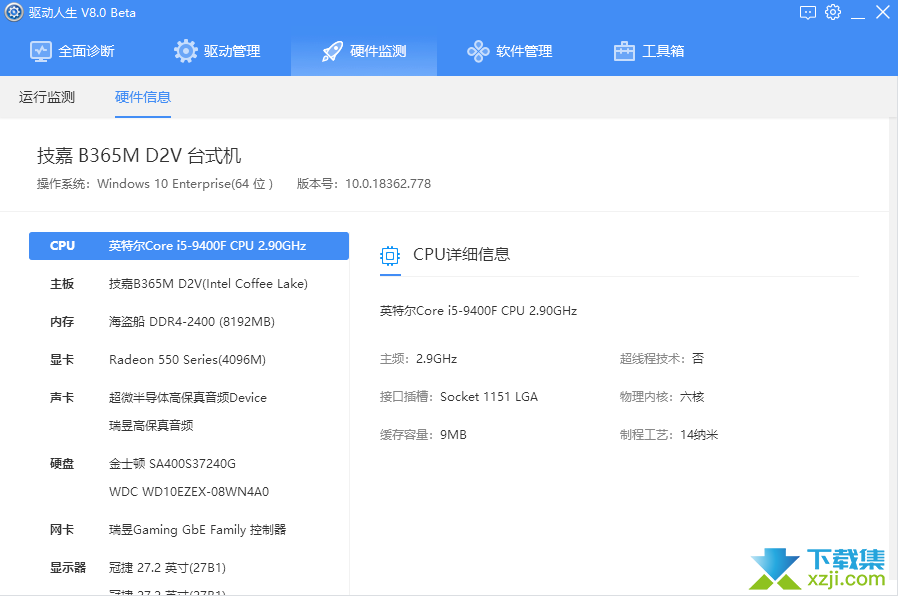The width and height of the screenshot is (898, 599).
Task: Click the CPU详细信息 heading
Action: coord(462,255)
